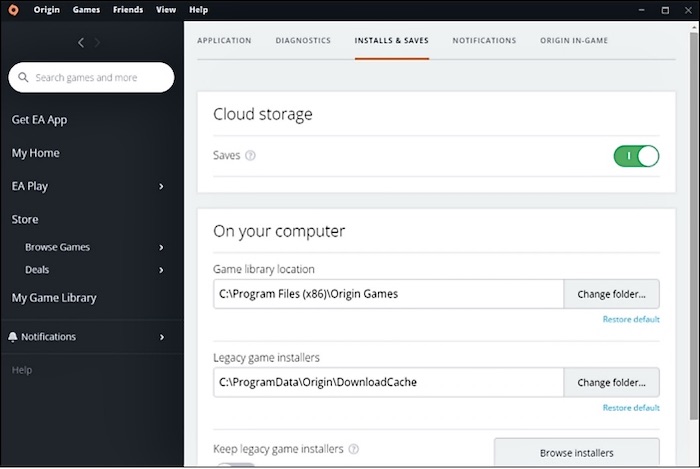Image resolution: width=700 pixels, height=469 pixels.
Task: Click the Browse installers button
Action: point(576,453)
